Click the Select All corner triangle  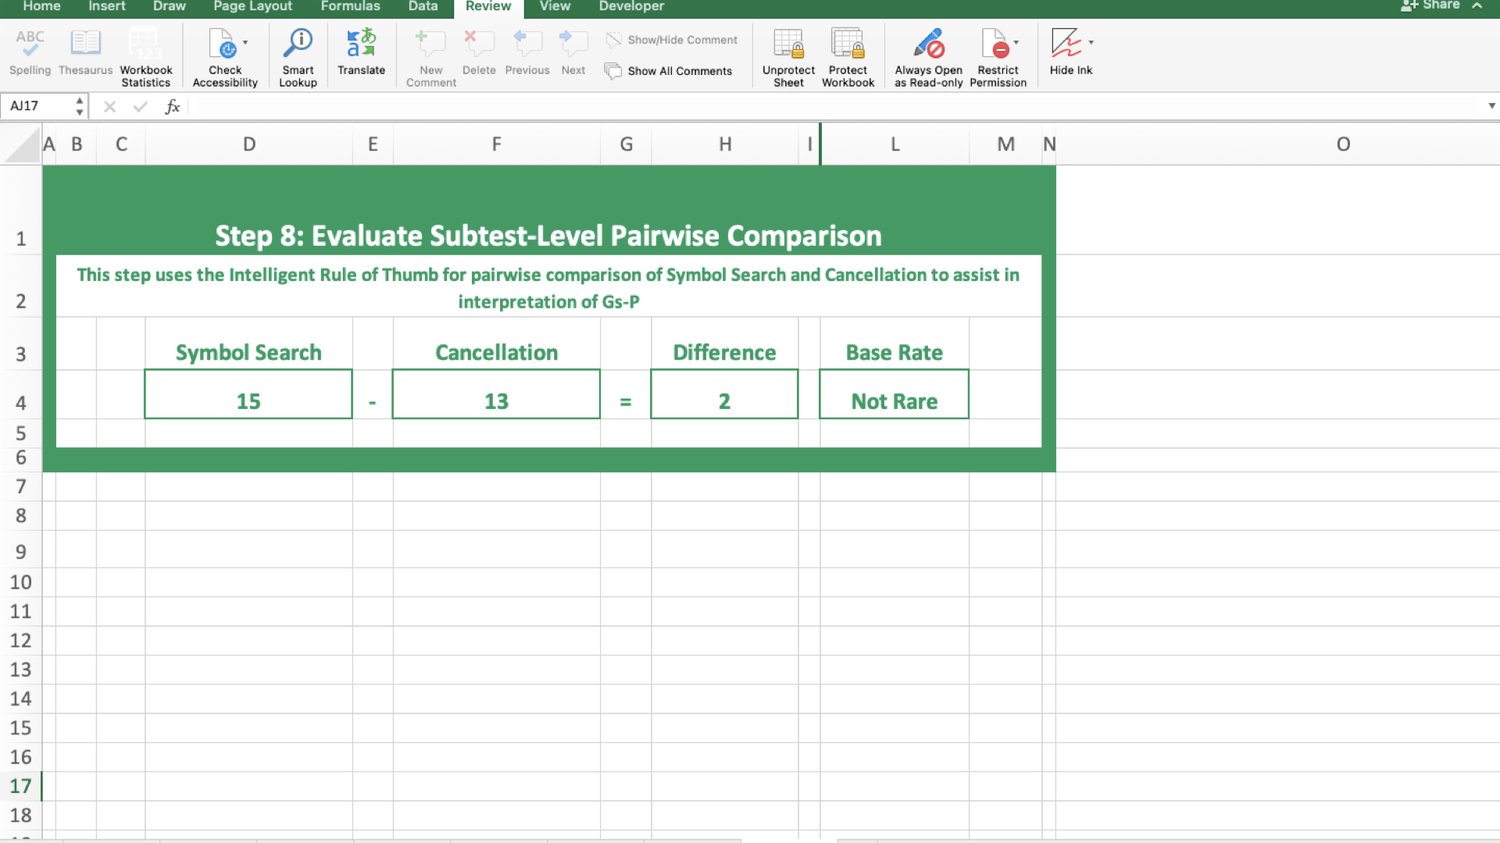21,145
